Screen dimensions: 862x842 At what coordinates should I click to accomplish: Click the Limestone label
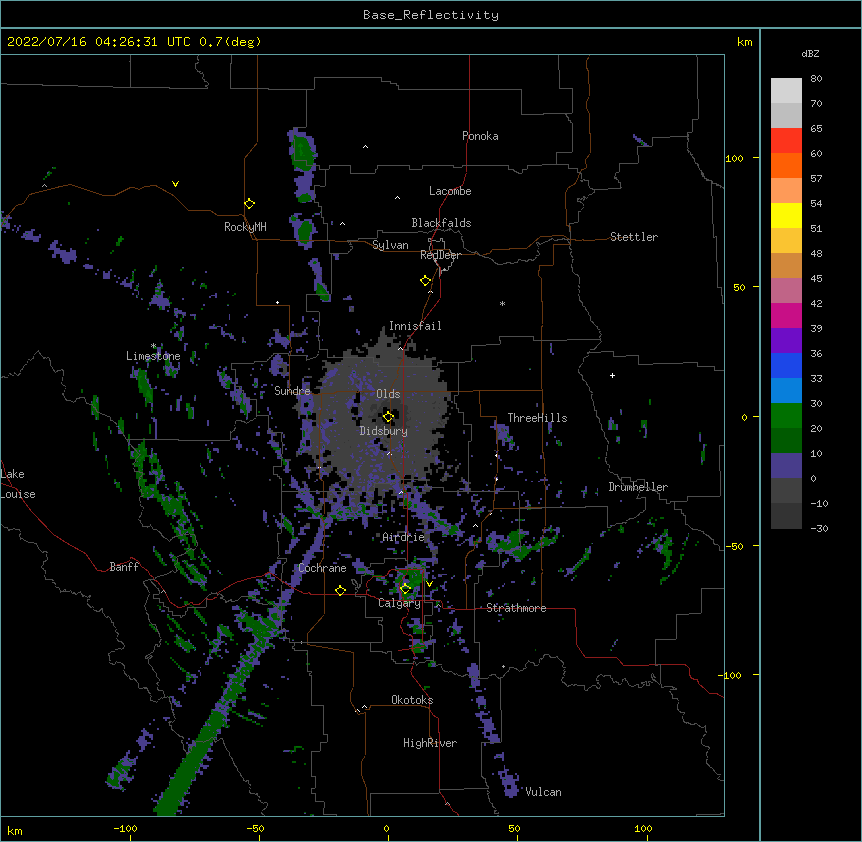click(x=153, y=356)
